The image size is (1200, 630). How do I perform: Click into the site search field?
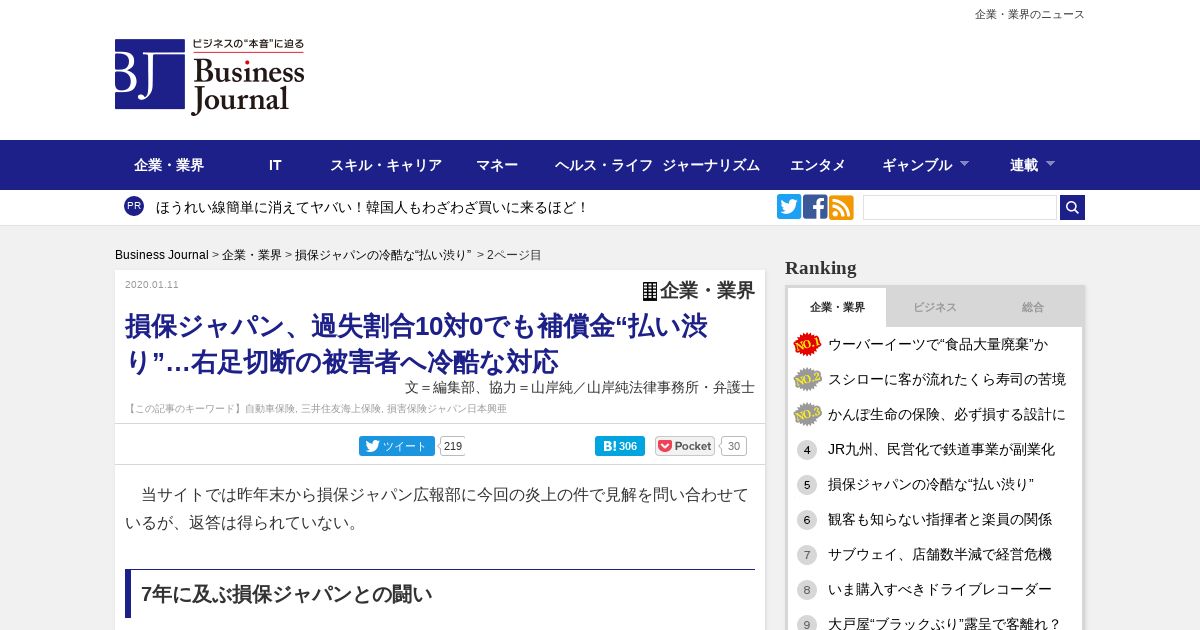click(960, 207)
